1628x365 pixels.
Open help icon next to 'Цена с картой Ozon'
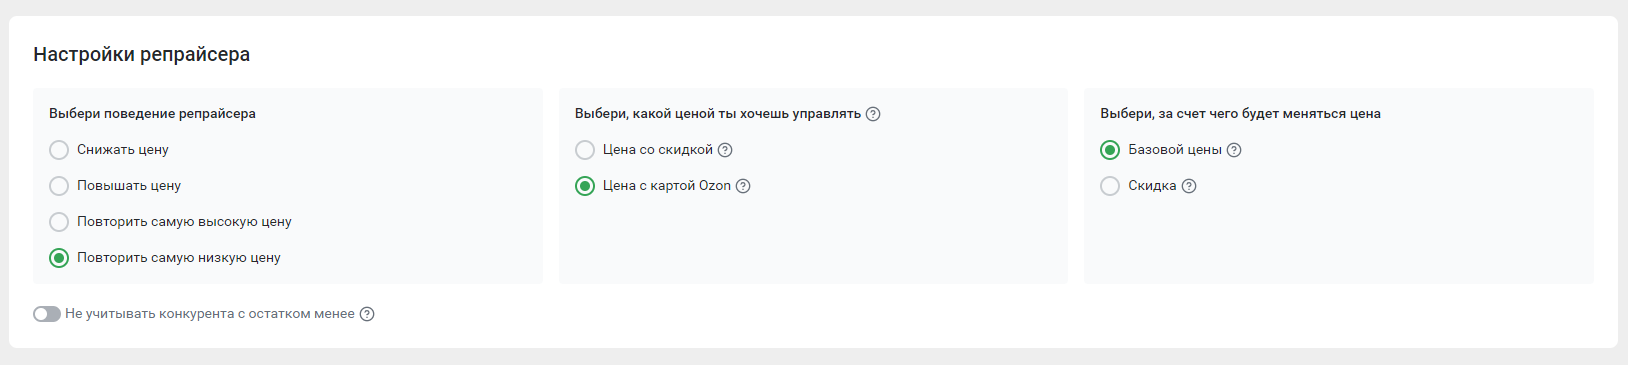coord(743,186)
